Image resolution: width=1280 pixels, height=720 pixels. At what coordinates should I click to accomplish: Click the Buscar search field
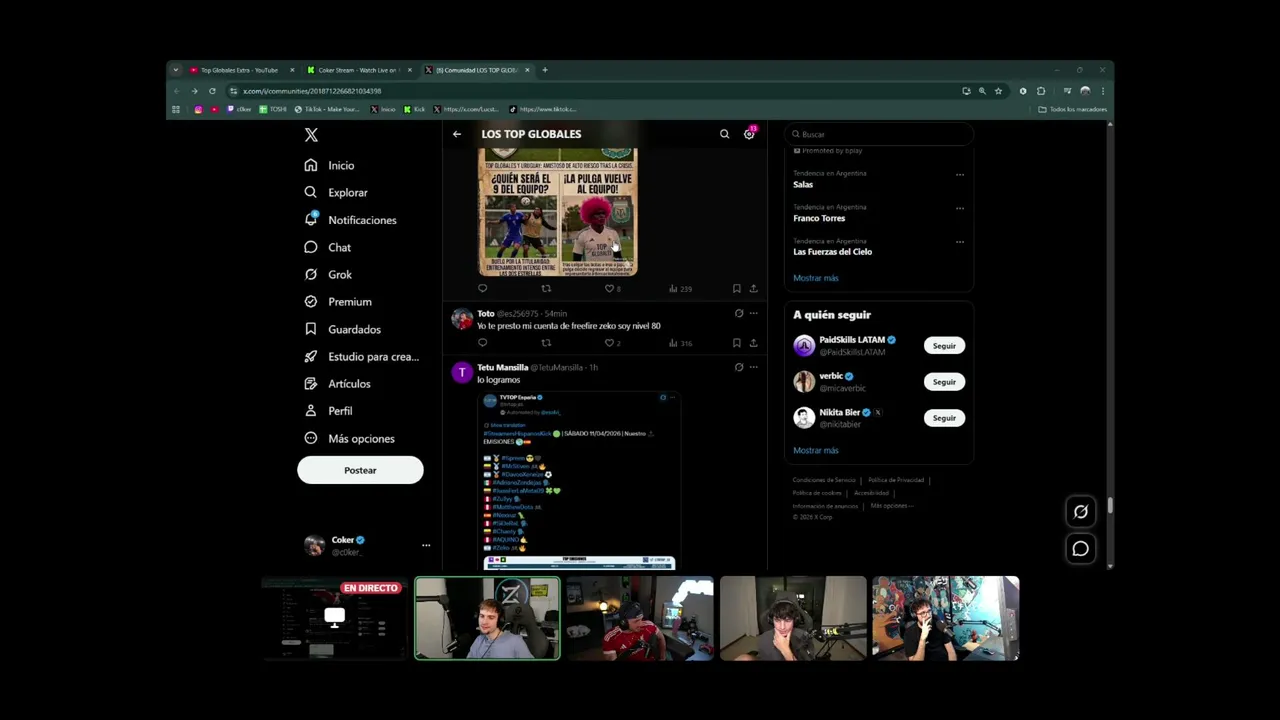coord(878,134)
